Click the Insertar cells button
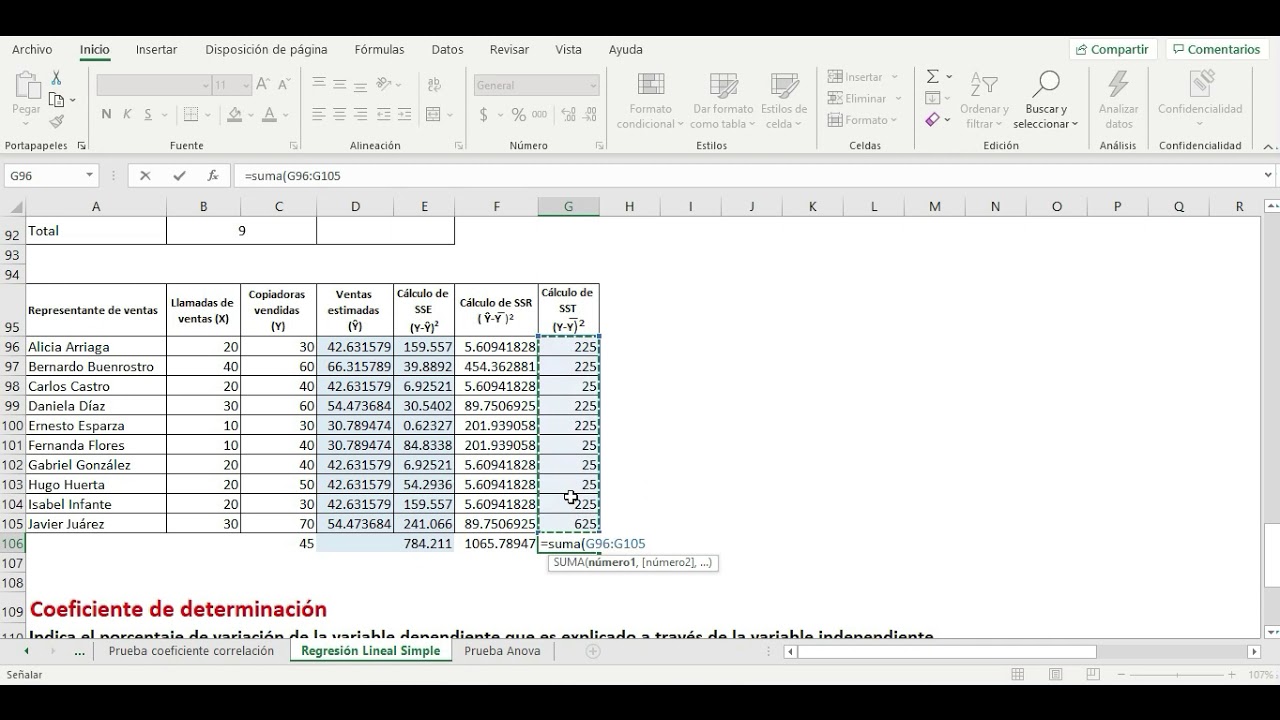 (x=864, y=77)
